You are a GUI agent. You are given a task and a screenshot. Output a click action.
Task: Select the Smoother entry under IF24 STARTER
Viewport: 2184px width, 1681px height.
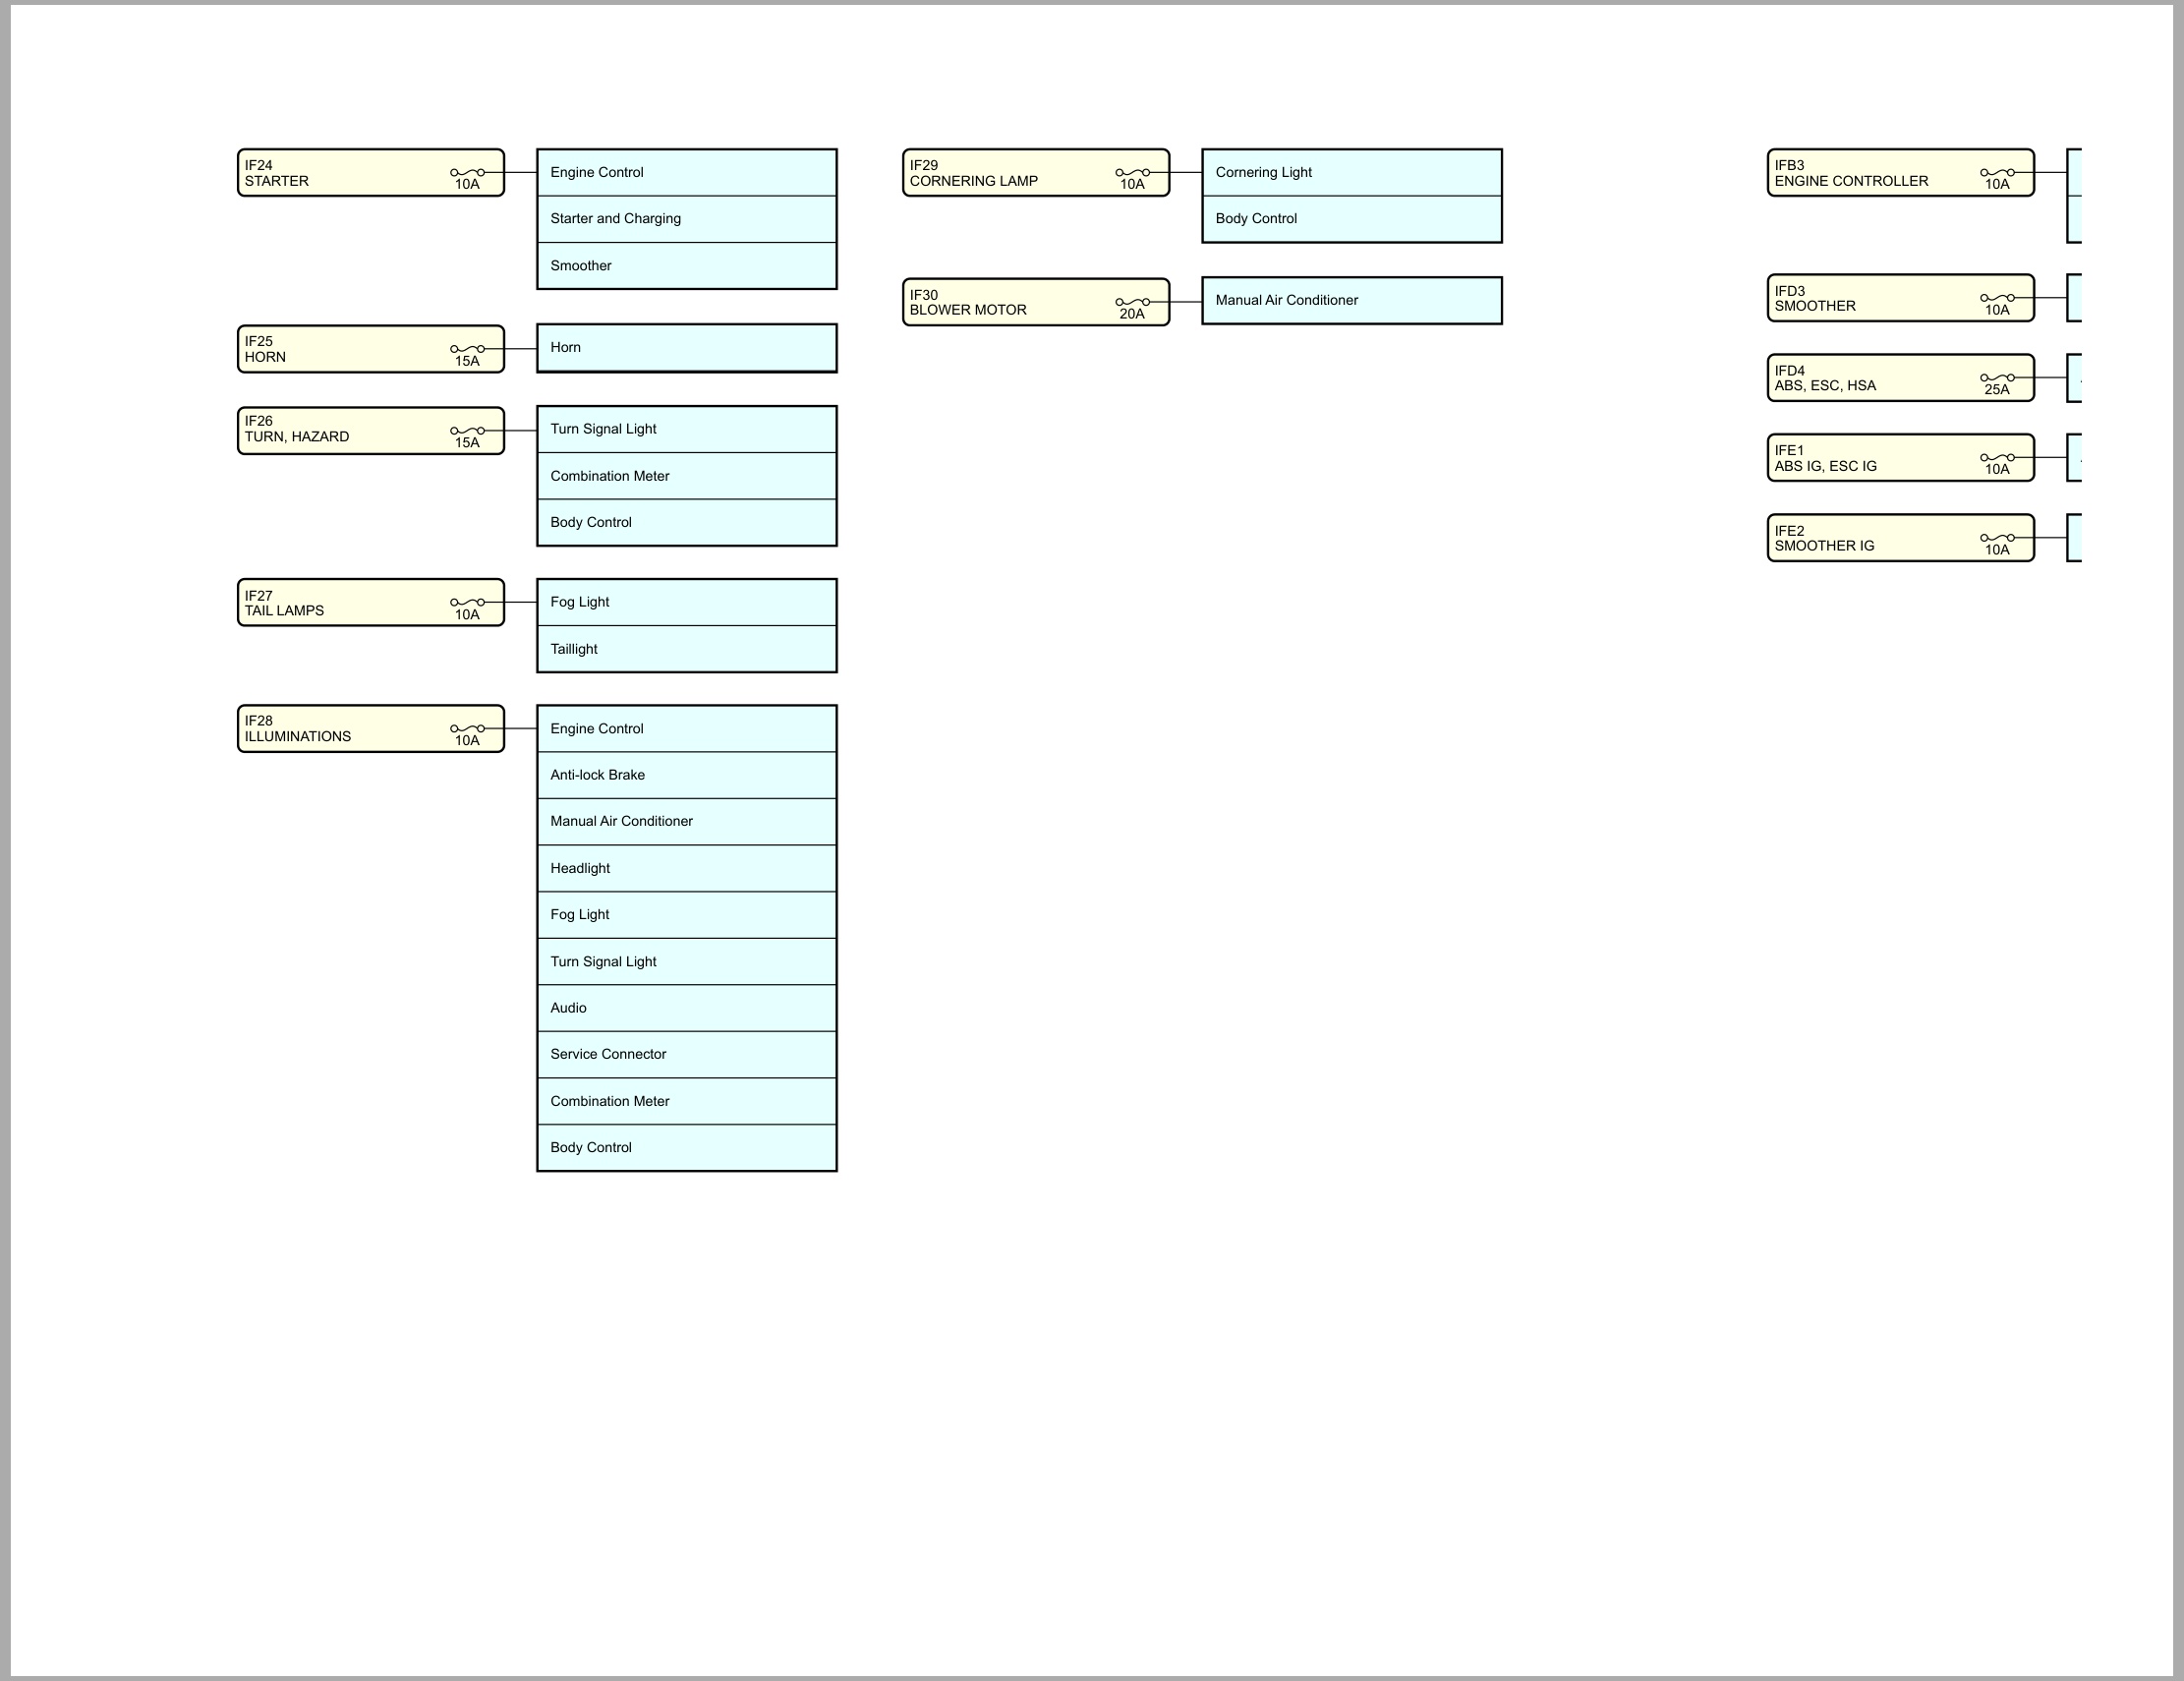687,266
